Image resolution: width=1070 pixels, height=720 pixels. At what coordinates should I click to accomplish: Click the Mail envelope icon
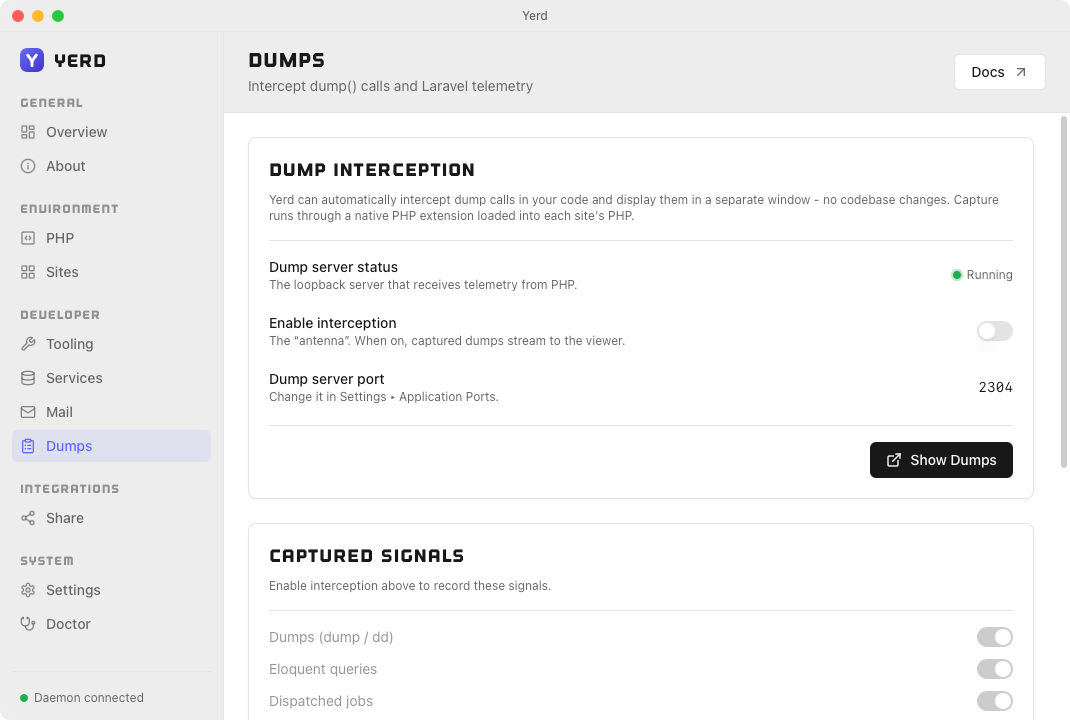[x=28, y=412]
